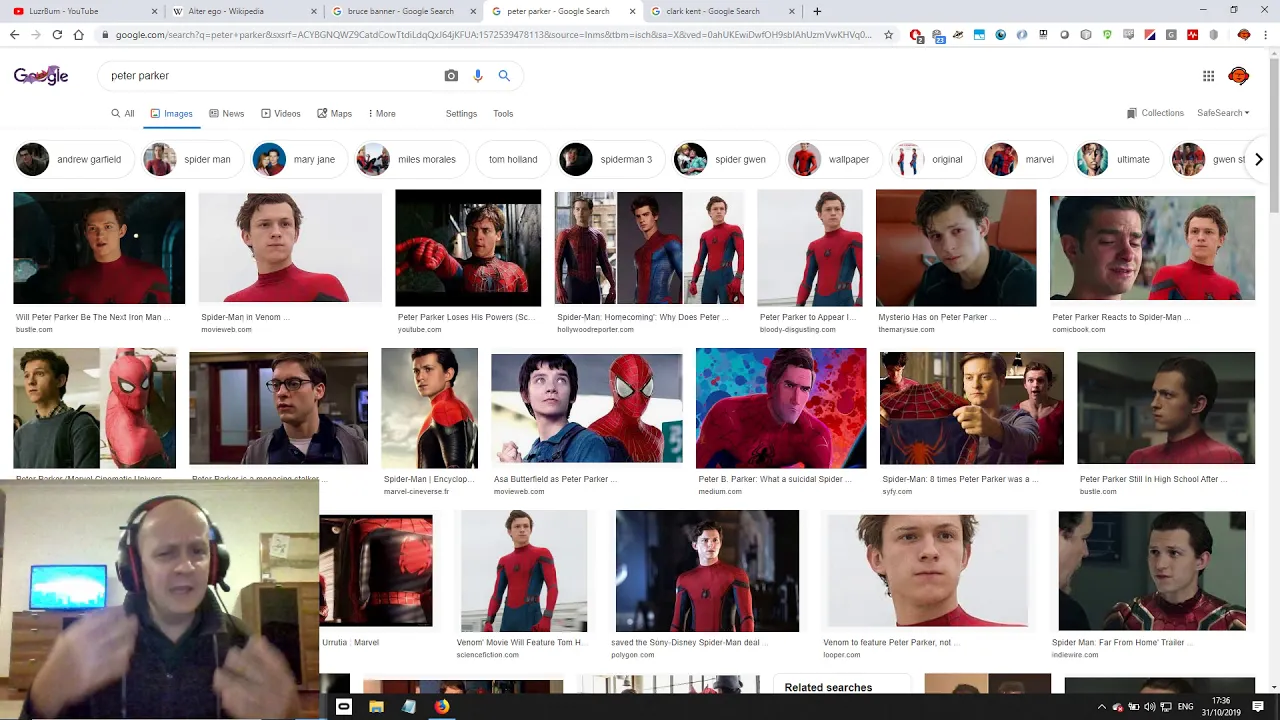This screenshot has height=720, width=1280.
Task: Open the bustle.com Next Iron Man image
Action: pyautogui.click(x=99, y=248)
